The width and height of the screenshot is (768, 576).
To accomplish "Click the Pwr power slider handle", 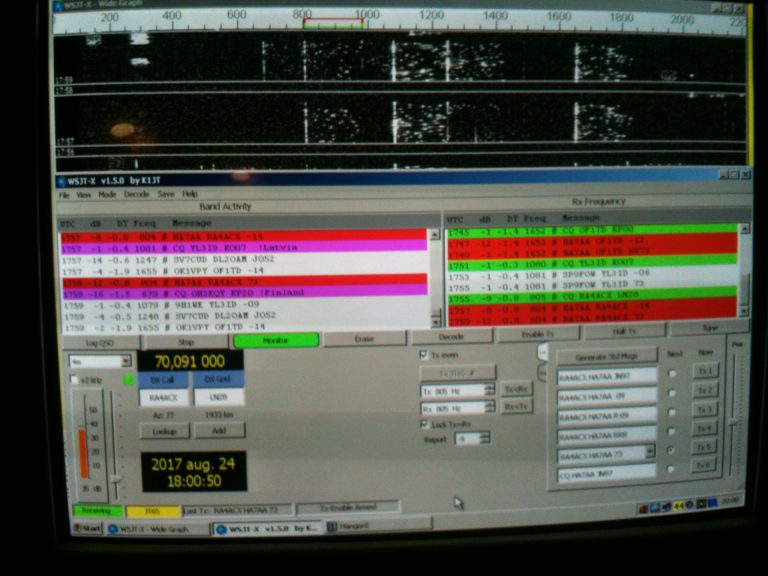I will [x=733, y=422].
